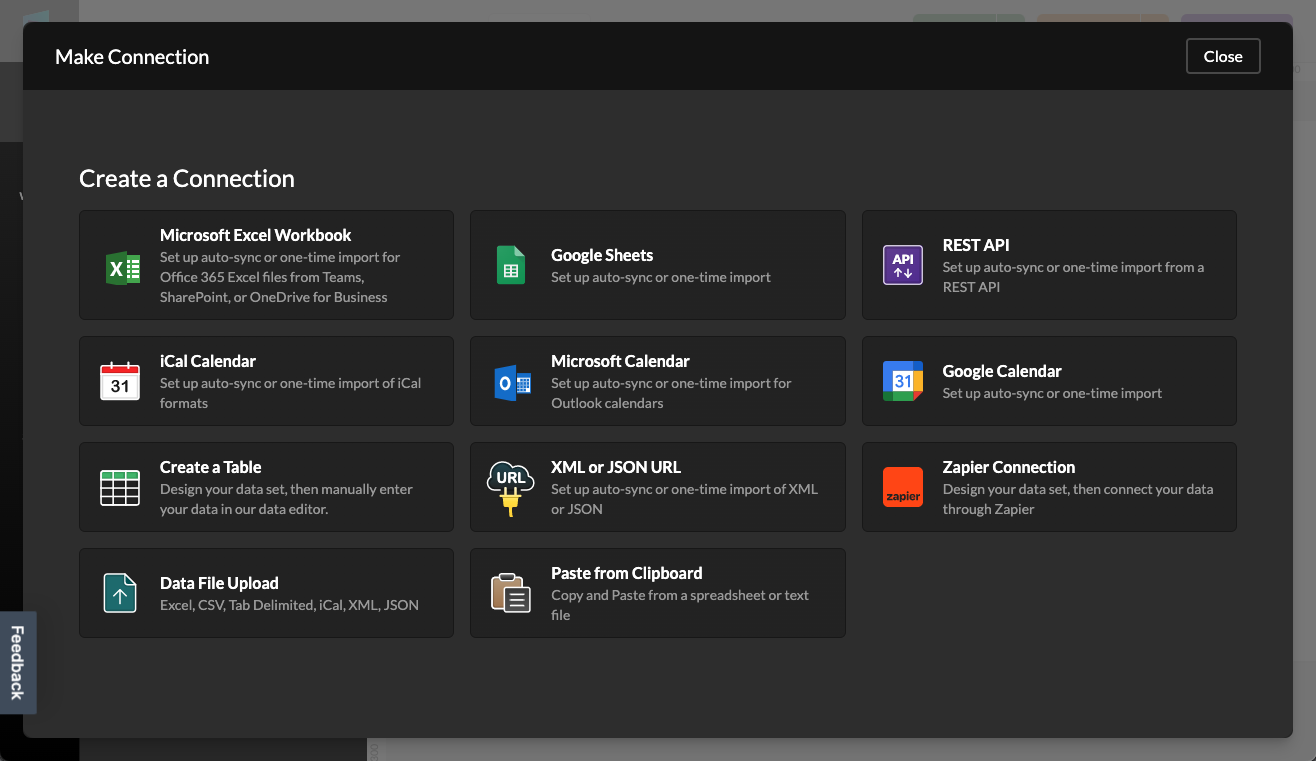Screen dimensions: 1316x761
Task: Open the Paste from Clipboard option
Action: [657, 593]
